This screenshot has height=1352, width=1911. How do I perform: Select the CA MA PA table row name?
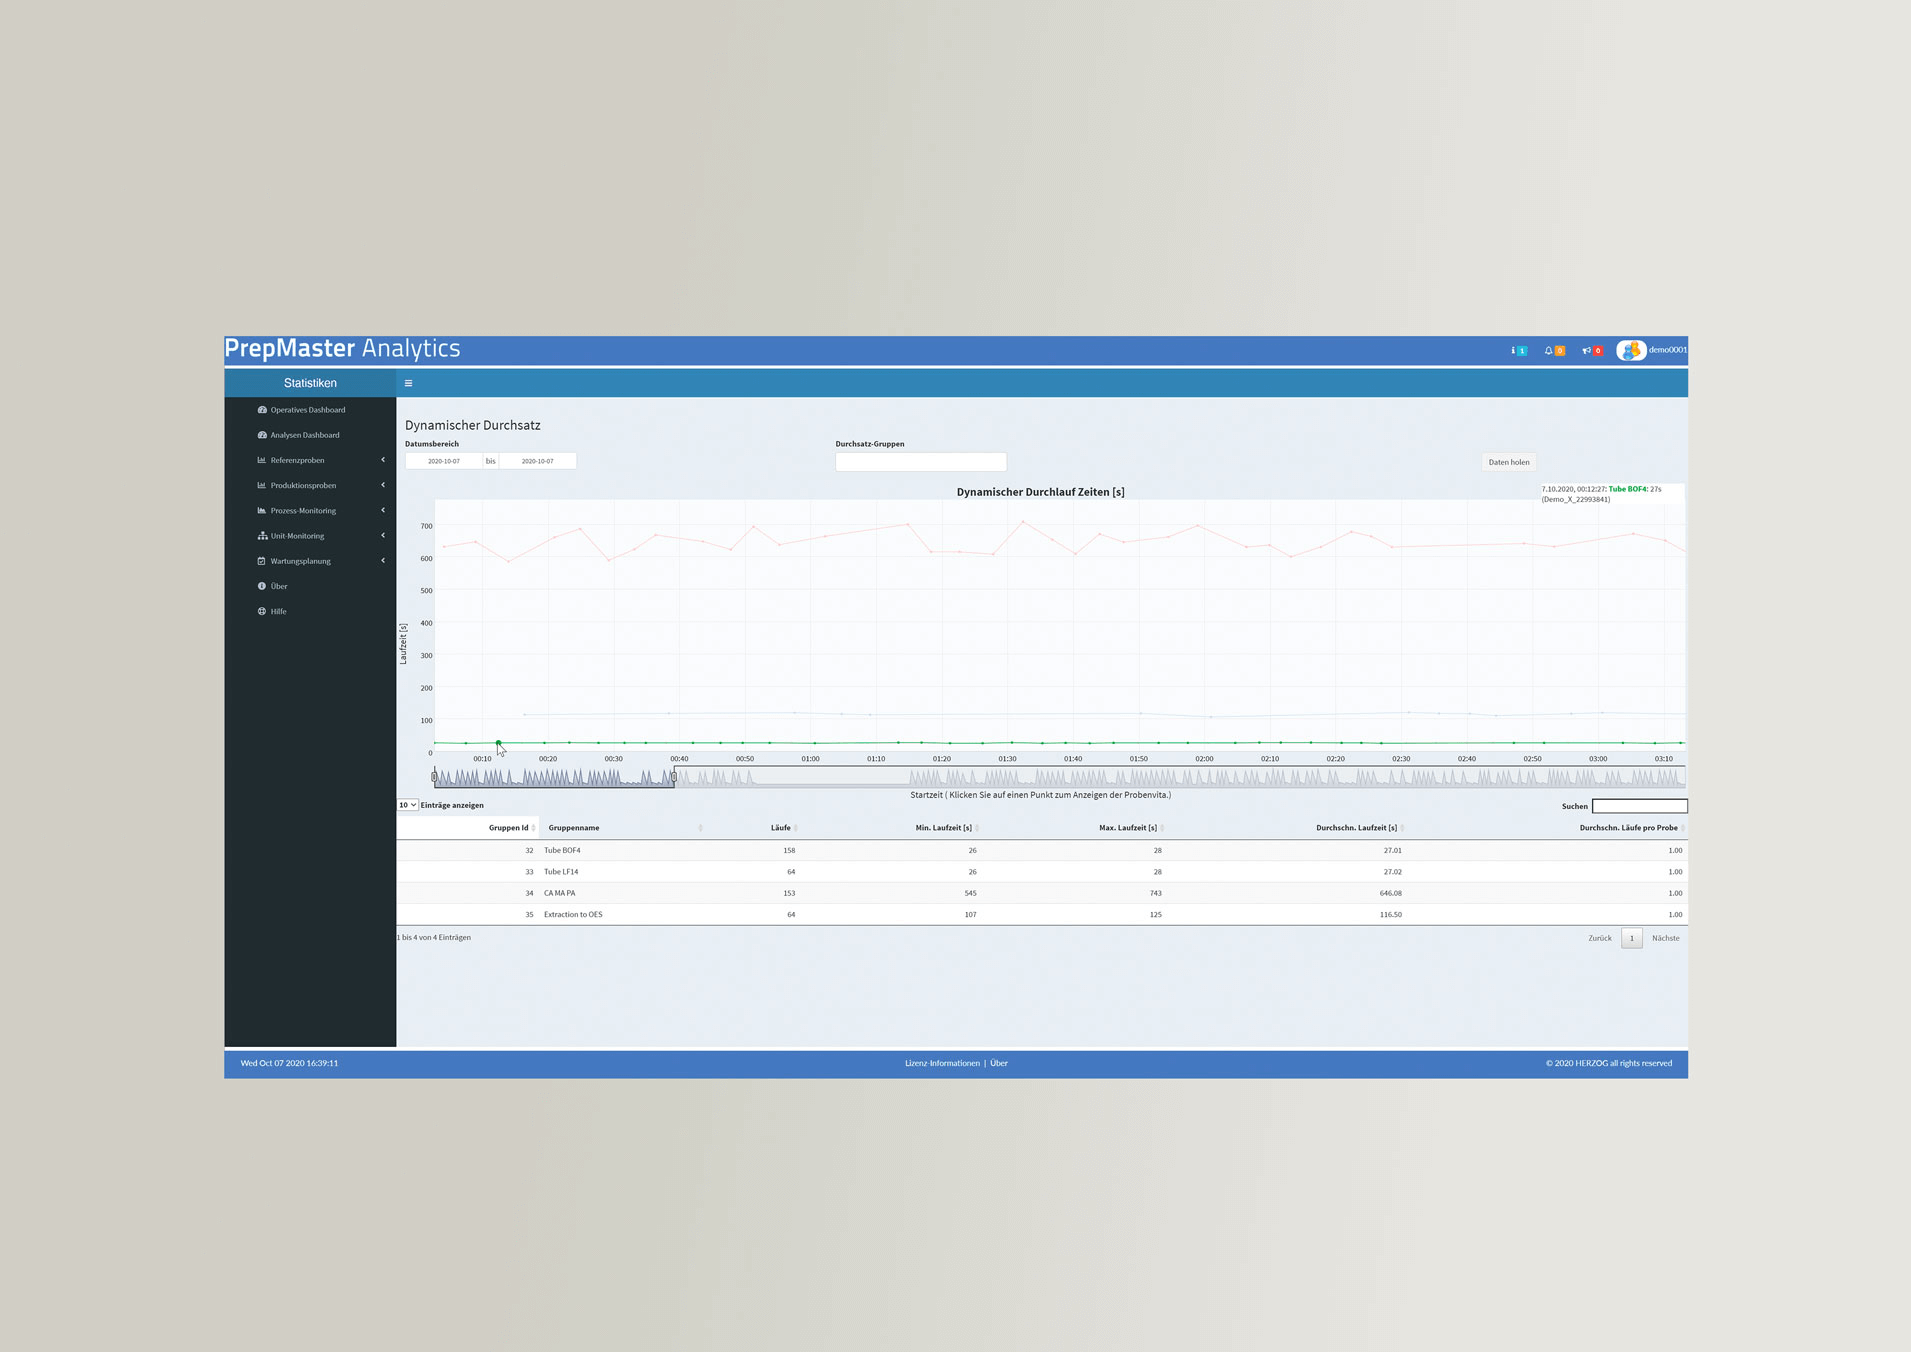pos(559,893)
